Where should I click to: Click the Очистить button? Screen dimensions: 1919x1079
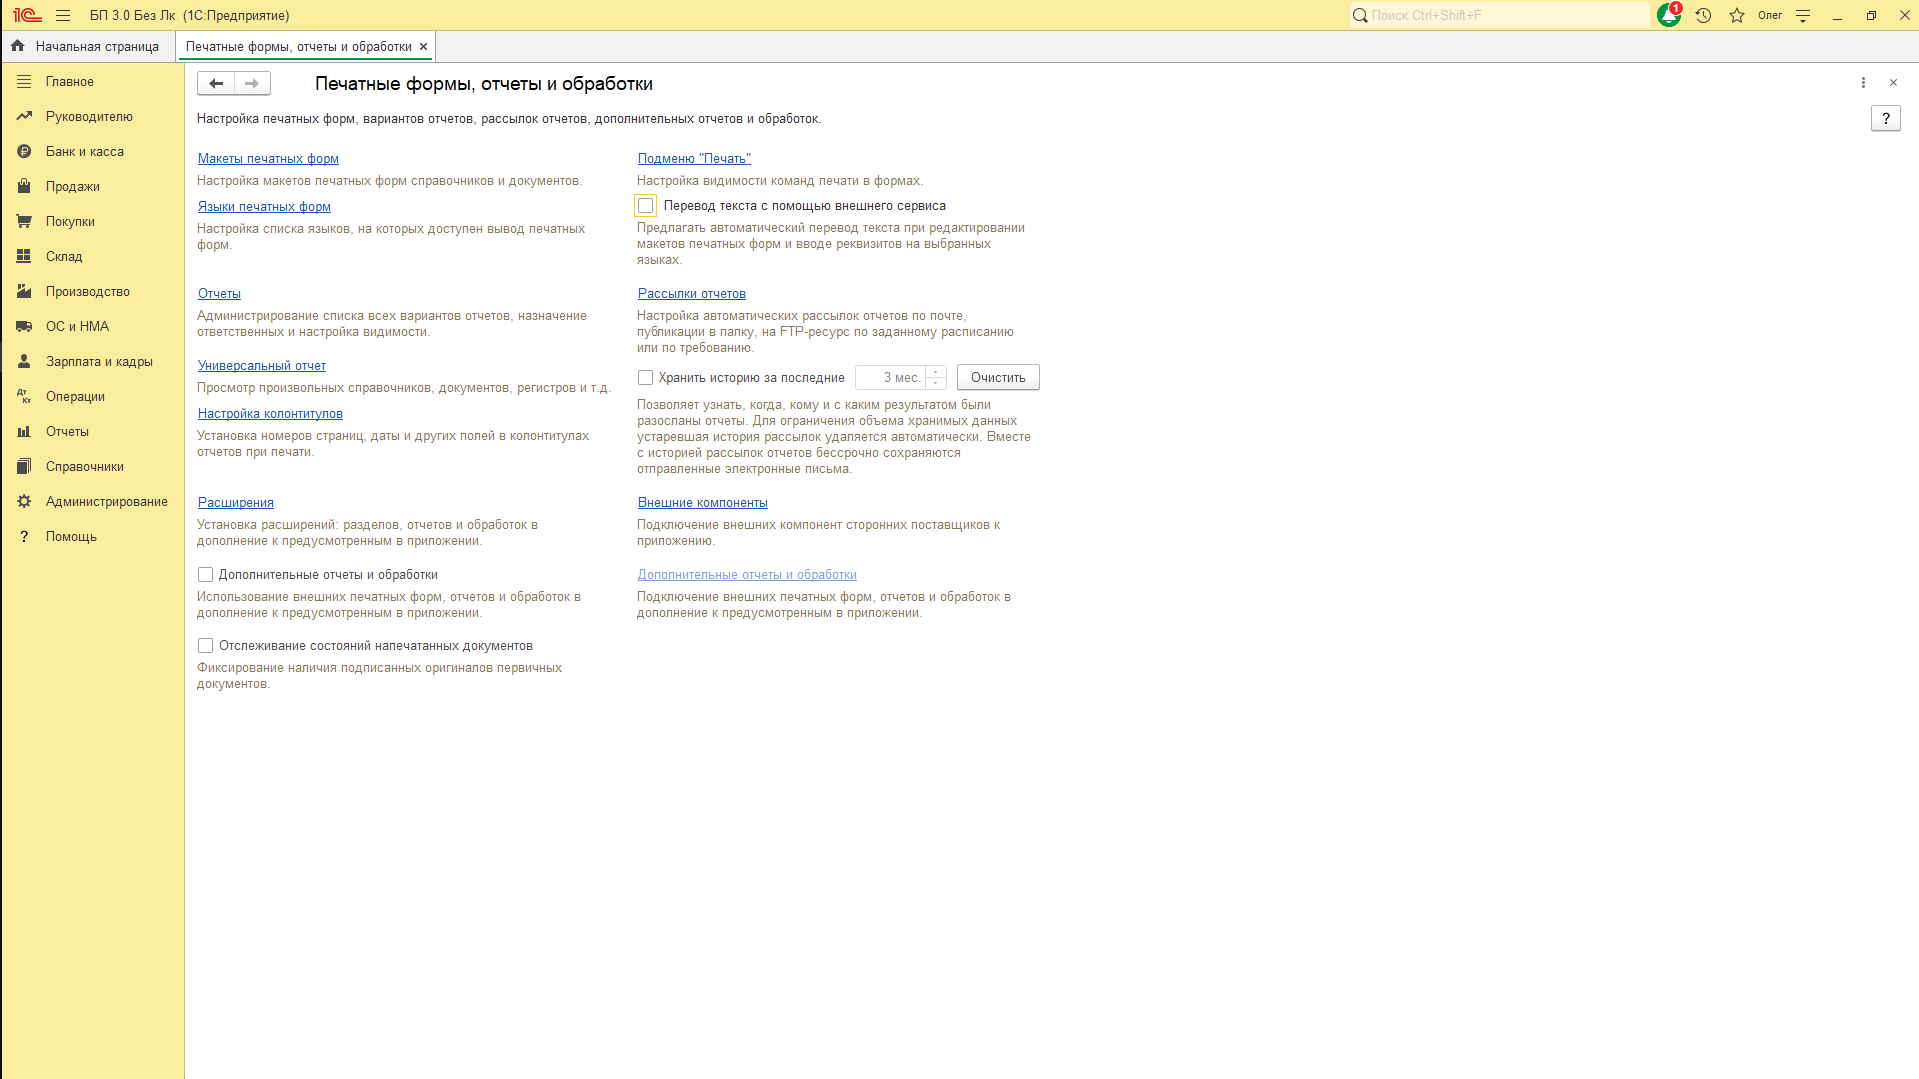pyautogui.click(x=998, y=377)
